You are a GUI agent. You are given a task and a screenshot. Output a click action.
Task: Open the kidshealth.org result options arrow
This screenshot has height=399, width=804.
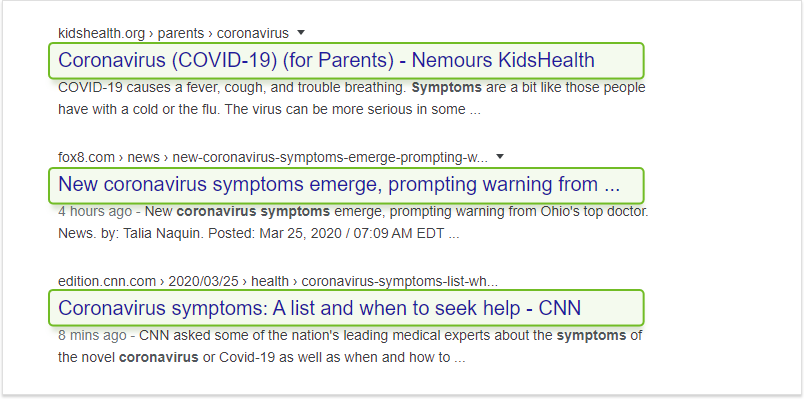click(301, 33)
